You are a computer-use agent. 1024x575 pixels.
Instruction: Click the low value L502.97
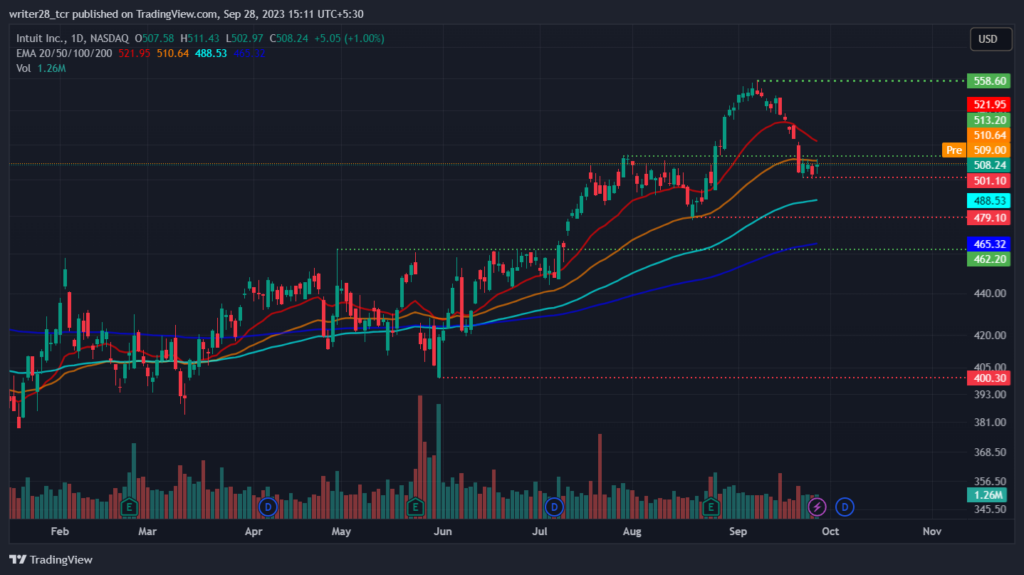pyautogui.click(x=244, y=39)
